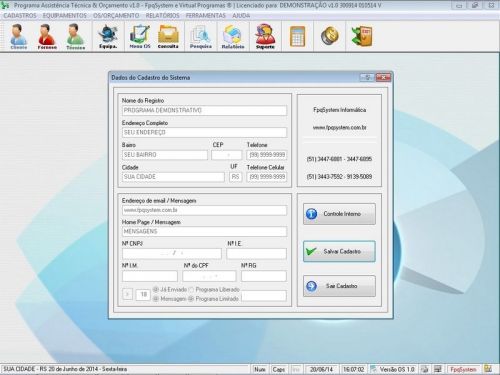Click the Caps indicator in status bar
Screen dimensions: 500x375
pyautogui.click(x=279, y=369)
